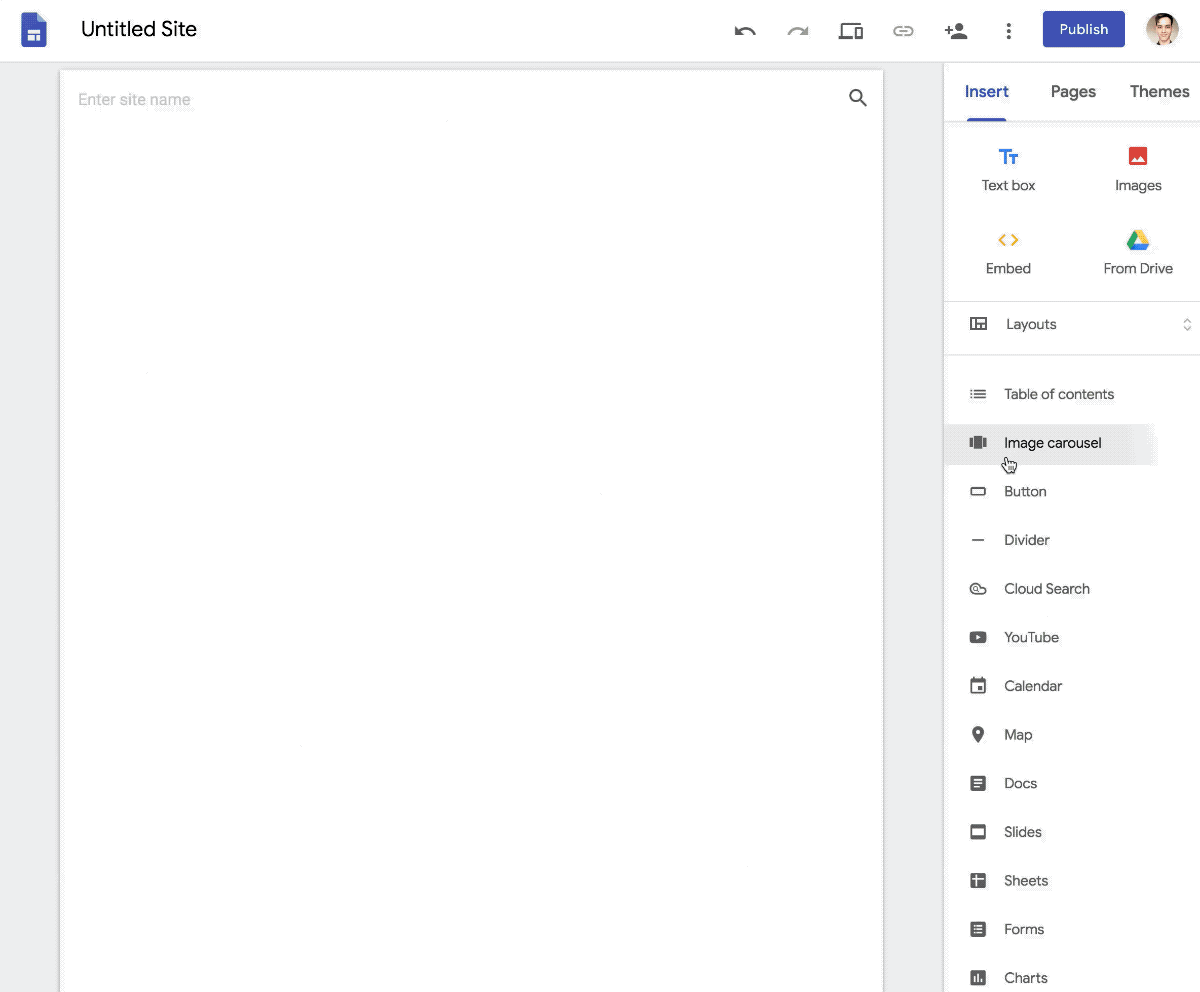Click the Map pin icon
Screen dimensions: 1200x992
point(978,735)
